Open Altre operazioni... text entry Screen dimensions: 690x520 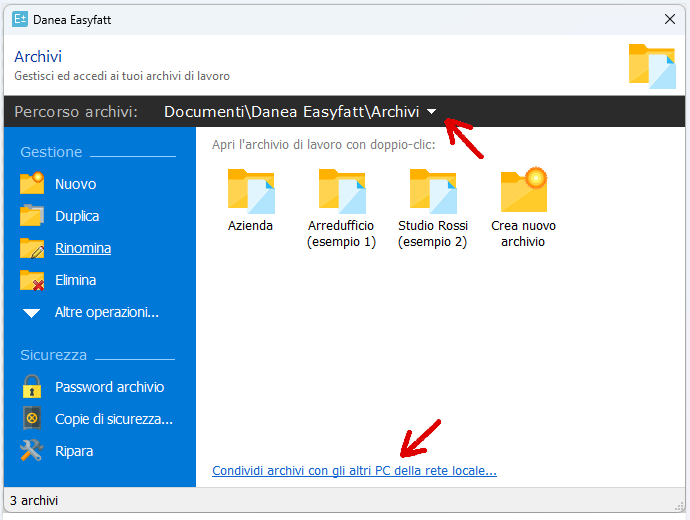click(106, 312)
